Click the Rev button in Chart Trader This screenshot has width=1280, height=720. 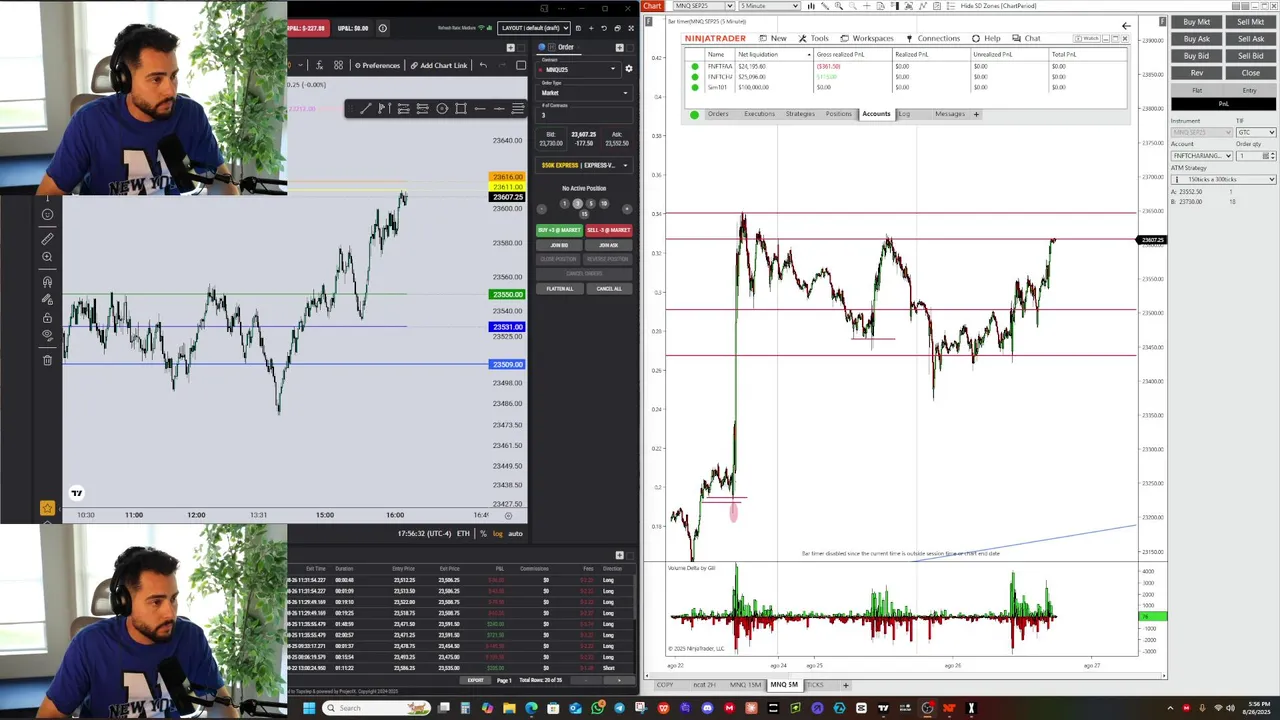coord(1196,73)
